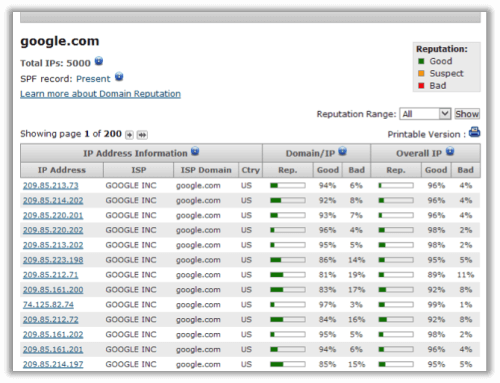Click the SPF record 'Present' value
Viewport: 500px width, 383px height.
(93, 79)
